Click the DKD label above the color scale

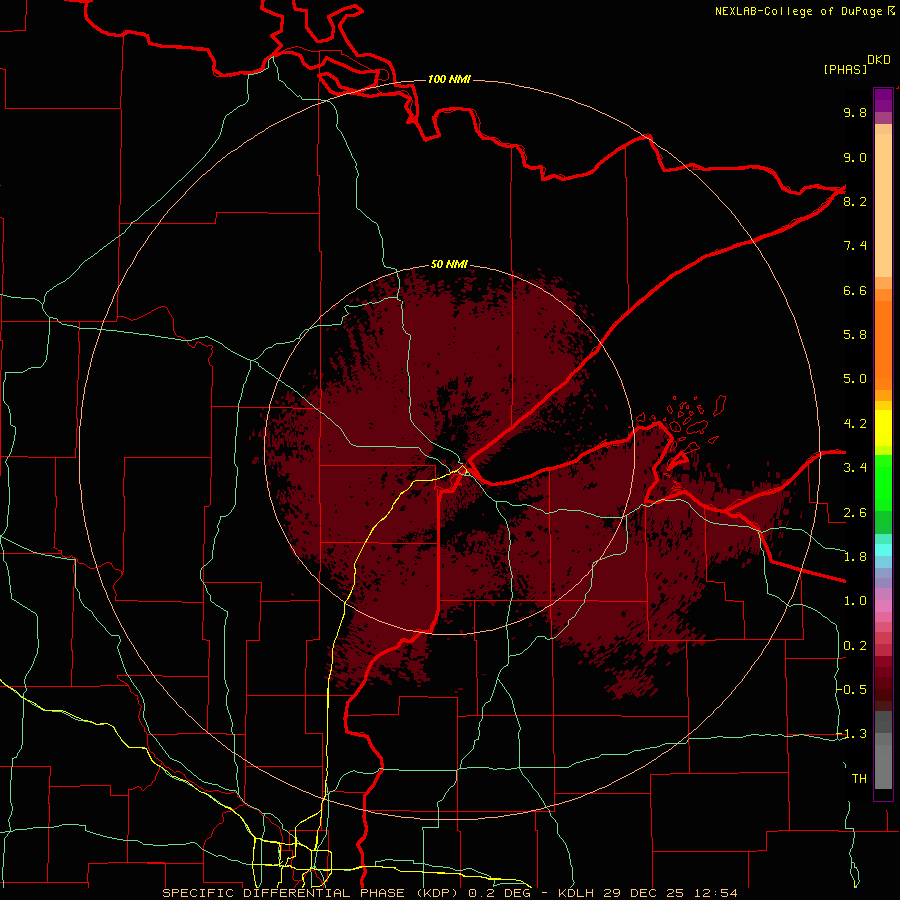pos(879,60)
